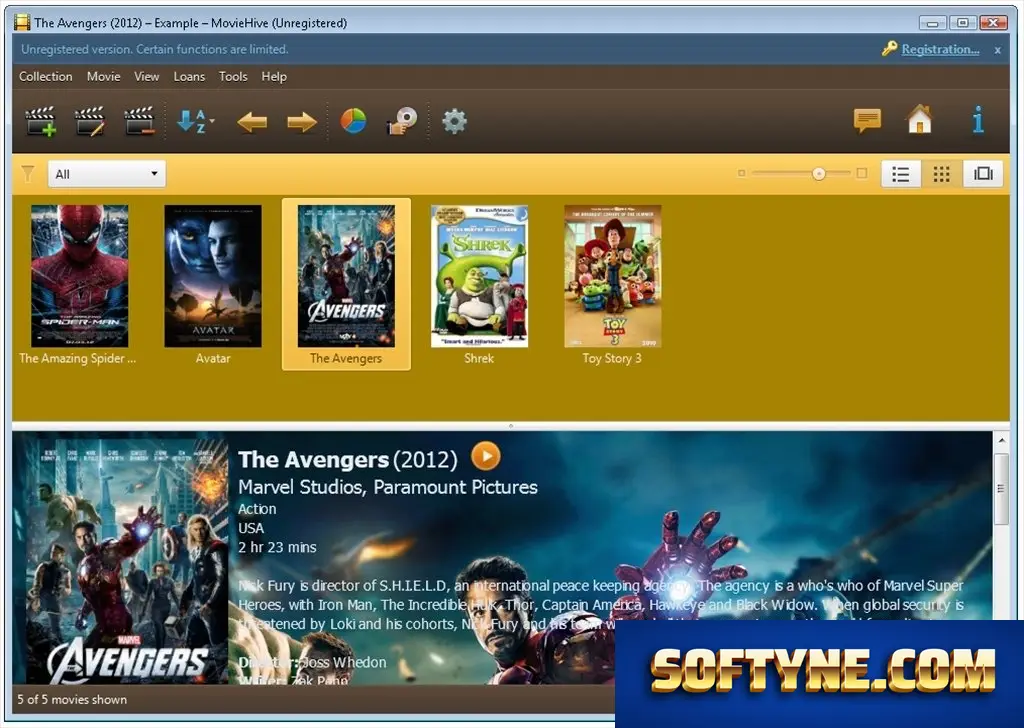Click the Add movie clapperboard icon
1024x728 pixels.
pos(40,121)
